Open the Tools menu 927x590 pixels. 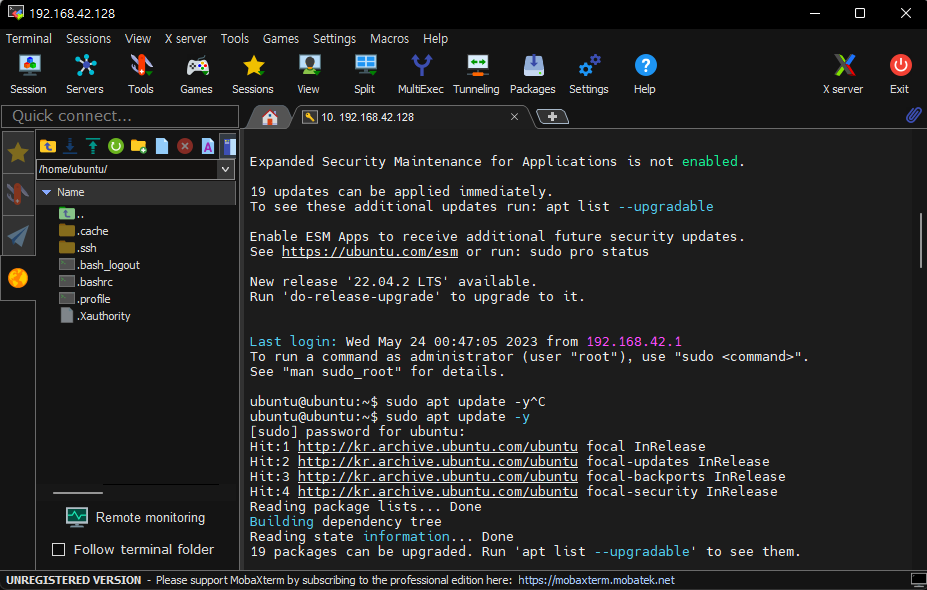pos(235,38)
